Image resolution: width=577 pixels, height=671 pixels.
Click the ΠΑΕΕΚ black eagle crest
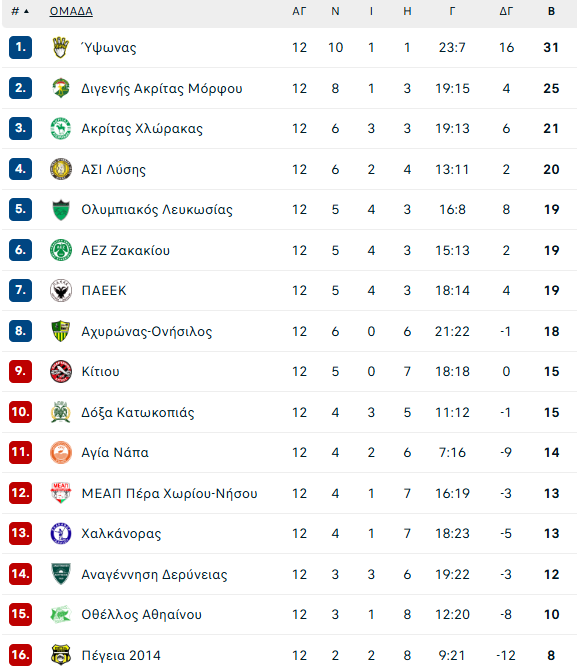[x=61, y=291]
